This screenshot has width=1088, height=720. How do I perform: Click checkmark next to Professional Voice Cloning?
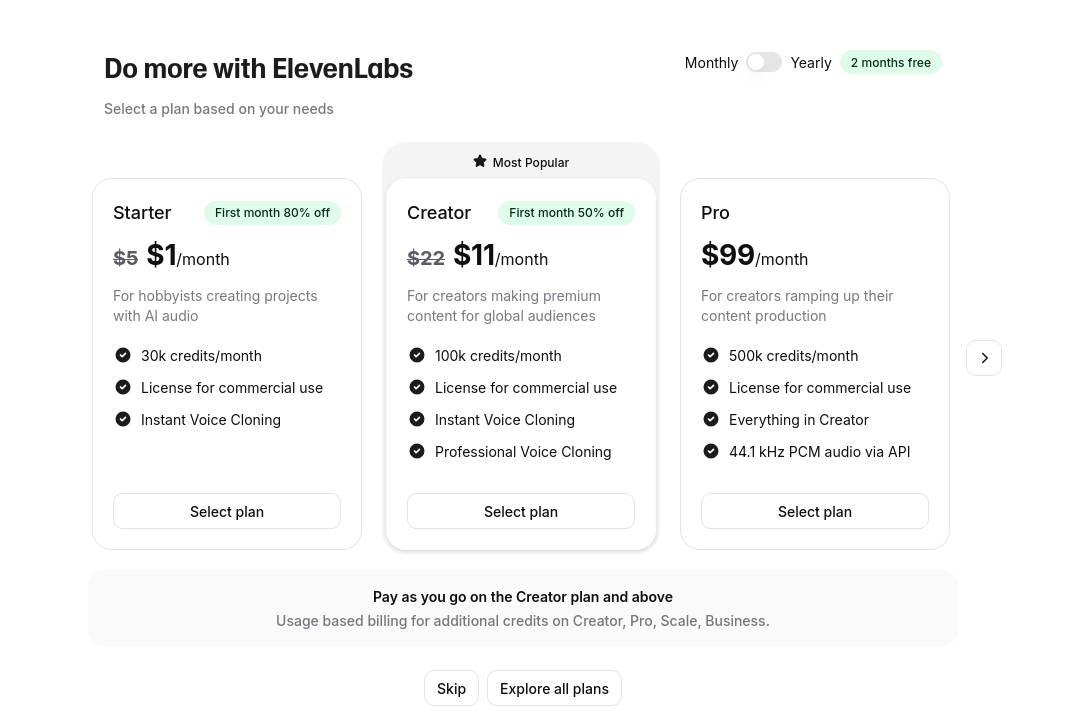coord(417,451)
